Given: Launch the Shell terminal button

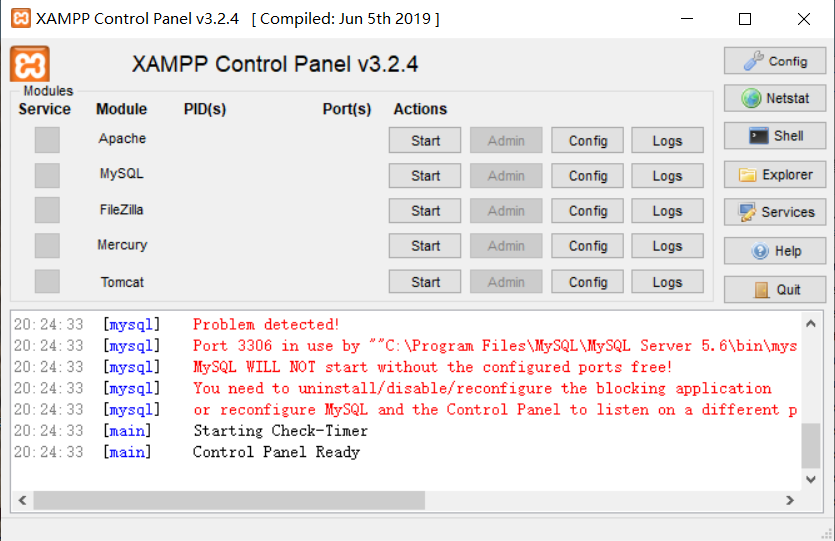Looking at the screenshot, I should 775,136.
